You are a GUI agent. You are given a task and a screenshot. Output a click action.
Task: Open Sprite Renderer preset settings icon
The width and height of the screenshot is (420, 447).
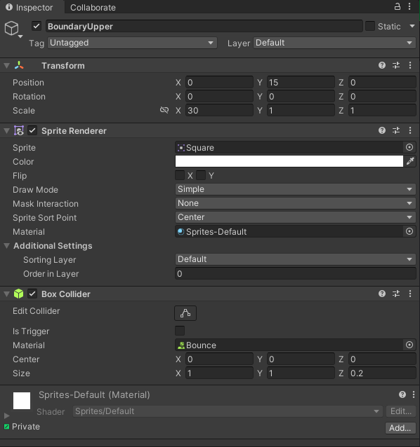396,131
